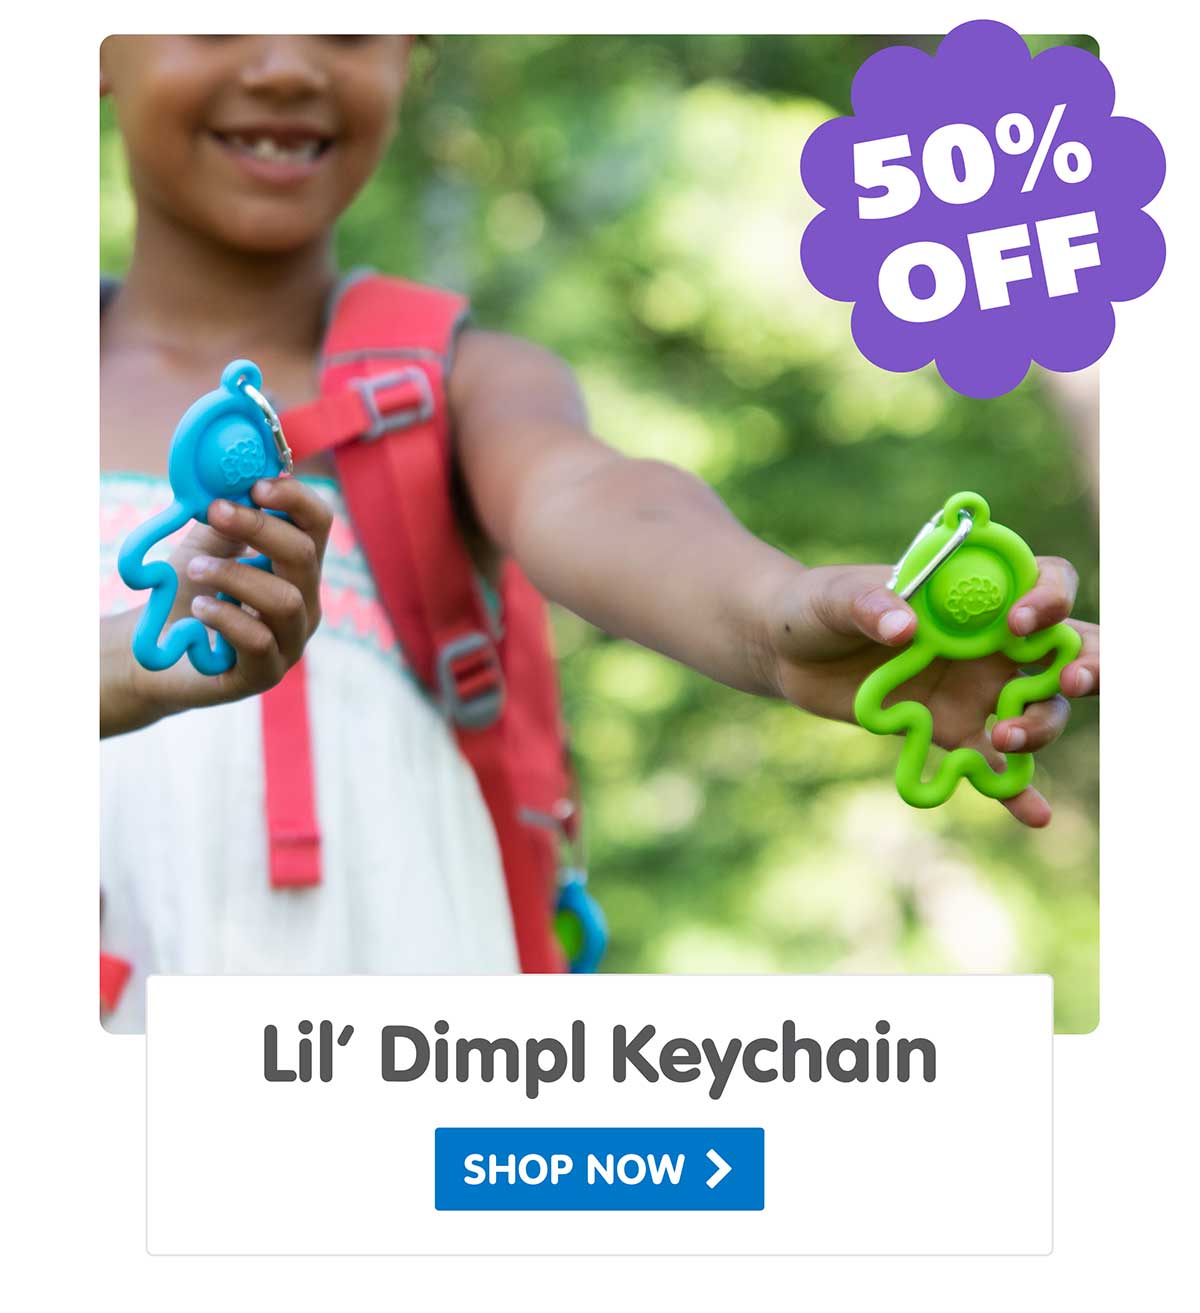The width and height of the screenshot is (1200, 1313).
Task: Open the Lil' Dimpl Keychain title link
Action: point(599,1054)
